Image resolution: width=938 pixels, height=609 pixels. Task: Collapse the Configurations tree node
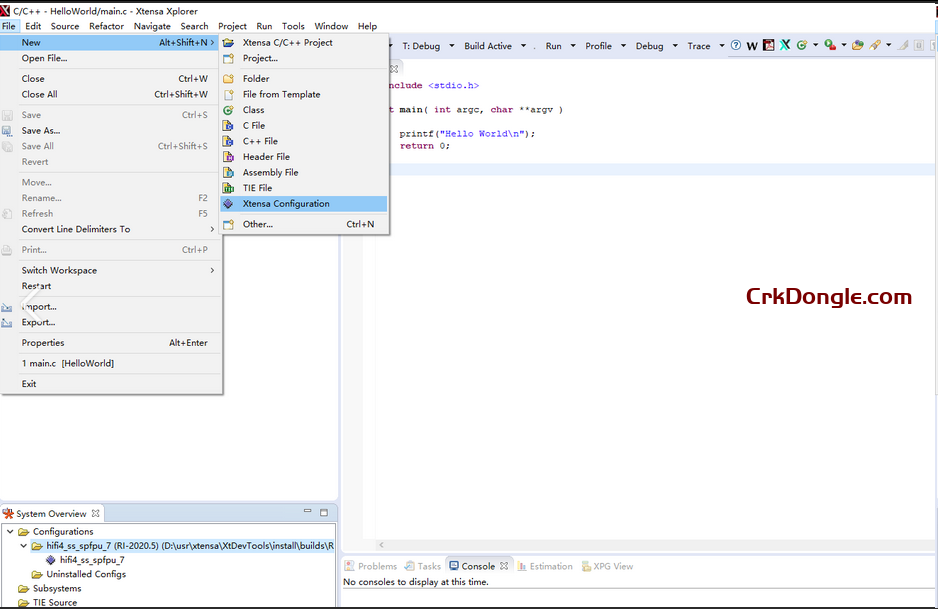(x=9, y=531)
